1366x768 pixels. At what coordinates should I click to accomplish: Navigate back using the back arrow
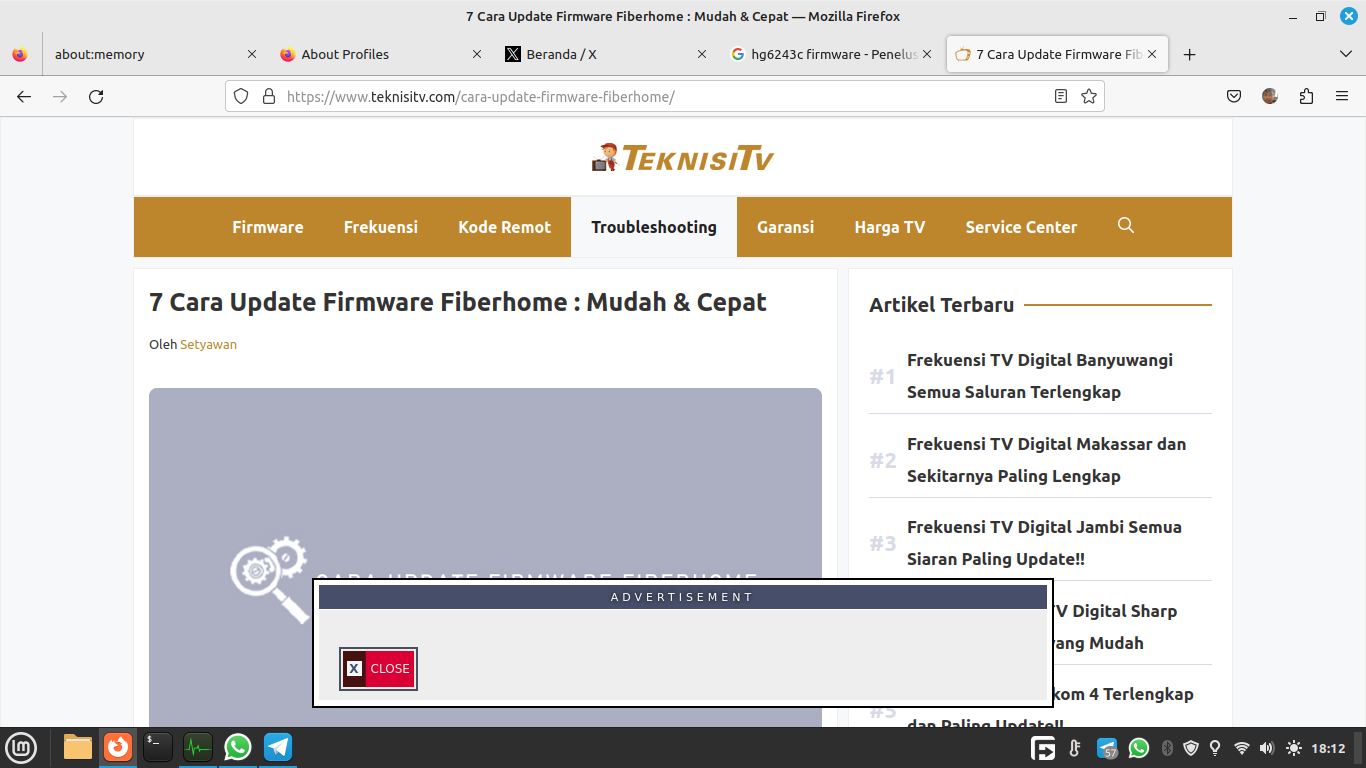pos(24,96)
